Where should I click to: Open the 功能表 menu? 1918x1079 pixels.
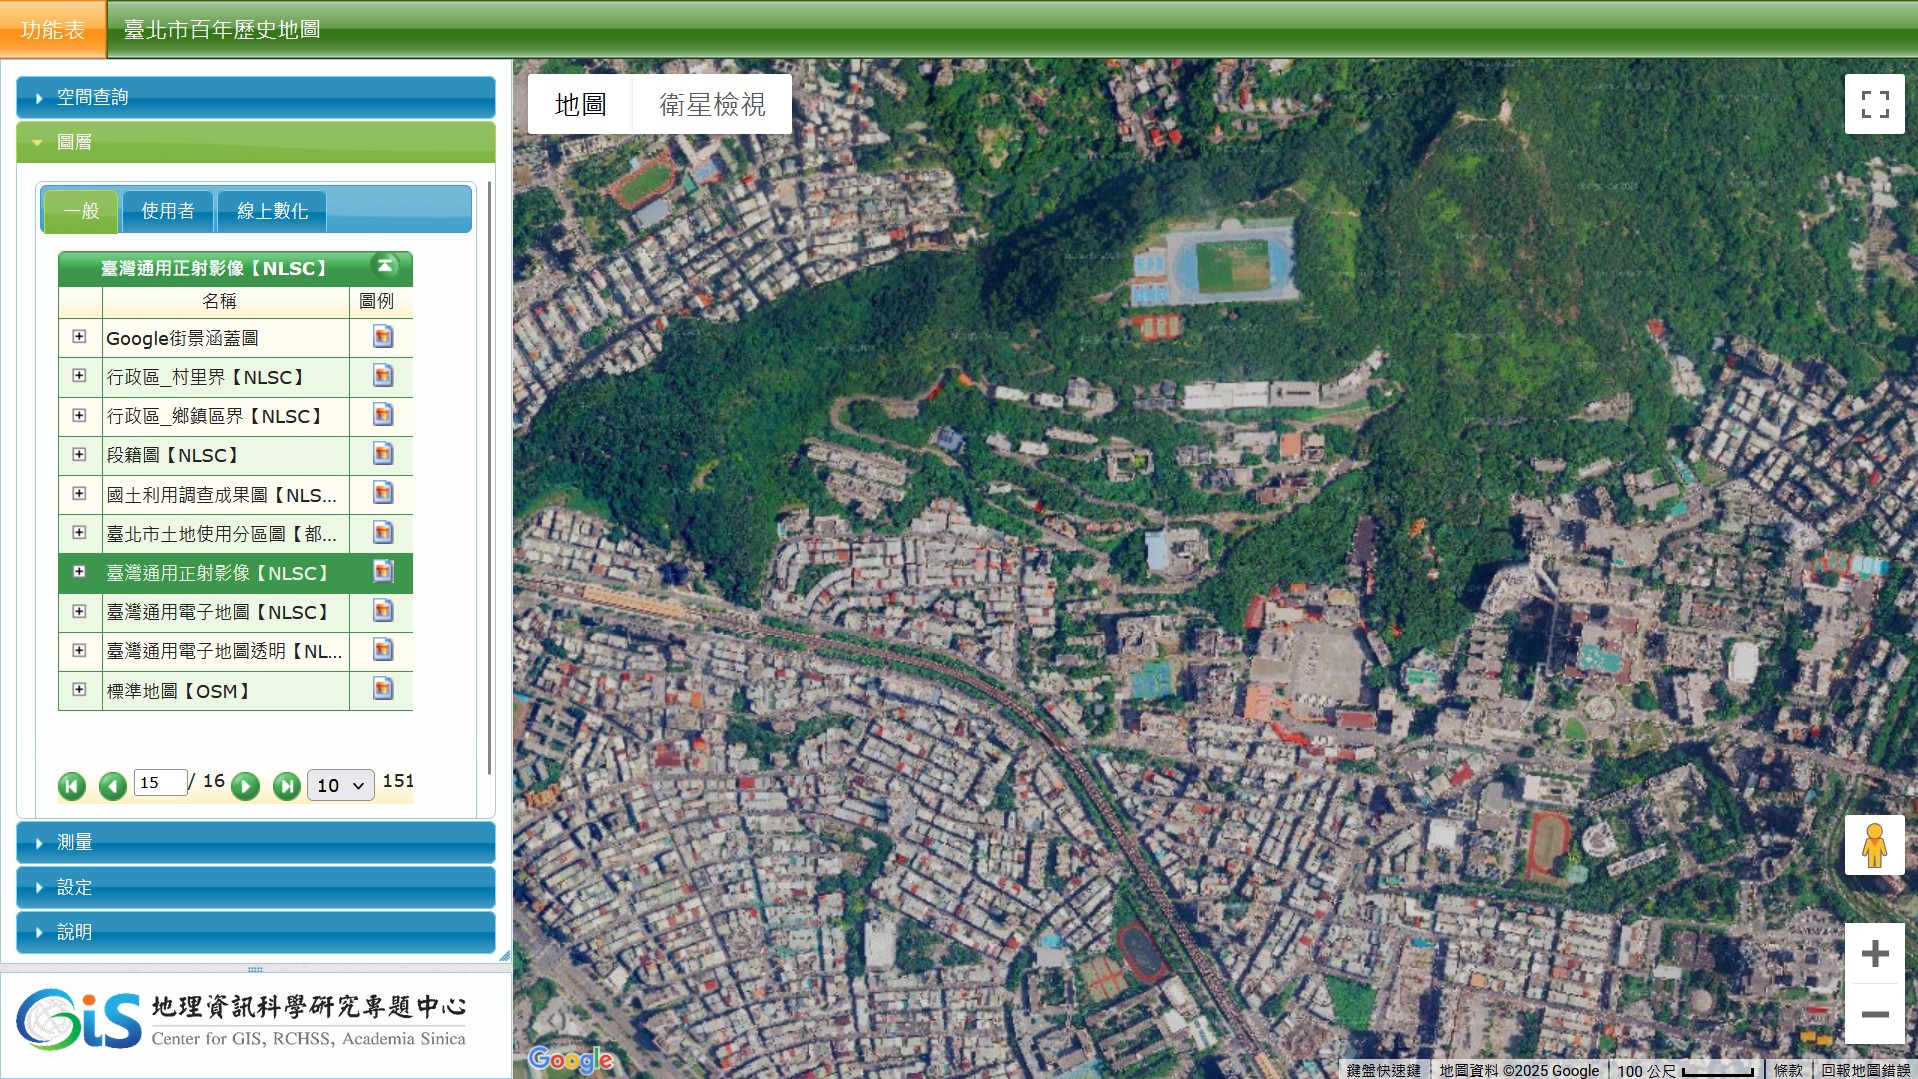(x=53, y=29)
